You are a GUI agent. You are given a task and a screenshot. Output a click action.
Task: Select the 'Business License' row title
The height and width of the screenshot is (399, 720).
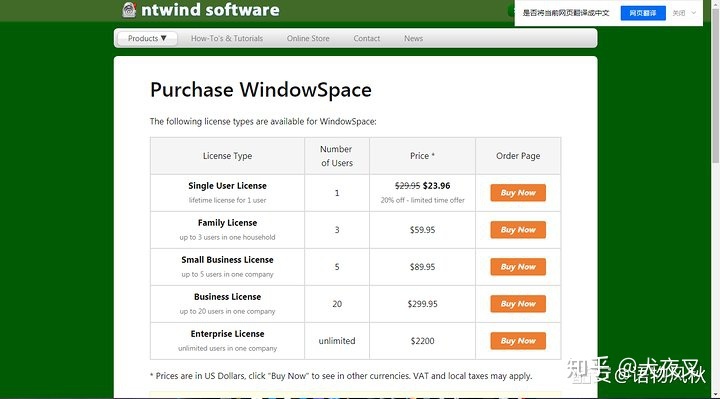tap(227, 297)
